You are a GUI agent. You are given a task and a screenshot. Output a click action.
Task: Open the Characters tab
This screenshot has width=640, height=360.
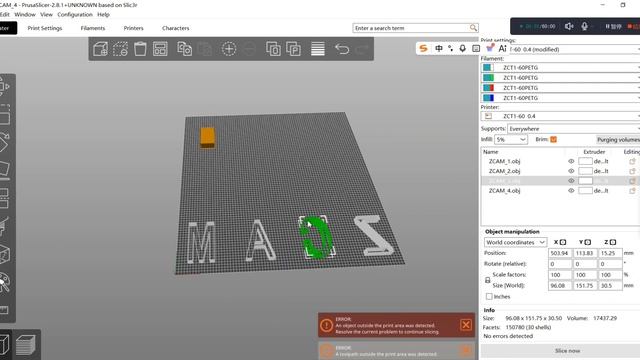coord(176,28)
